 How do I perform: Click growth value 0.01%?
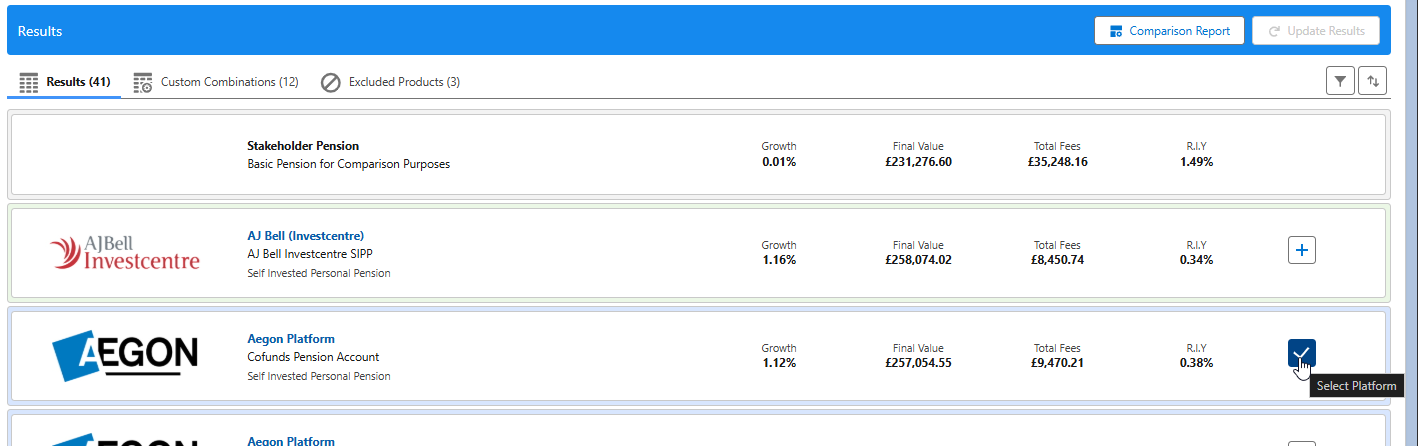click(x=779, y=161)
